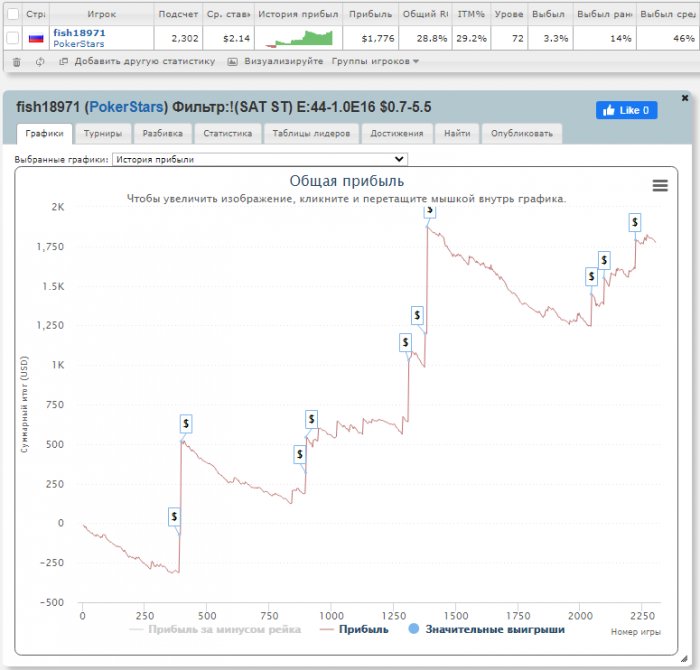The image size is (700, 670).
Task: Click the Facebook Like button
Action: 626,110
